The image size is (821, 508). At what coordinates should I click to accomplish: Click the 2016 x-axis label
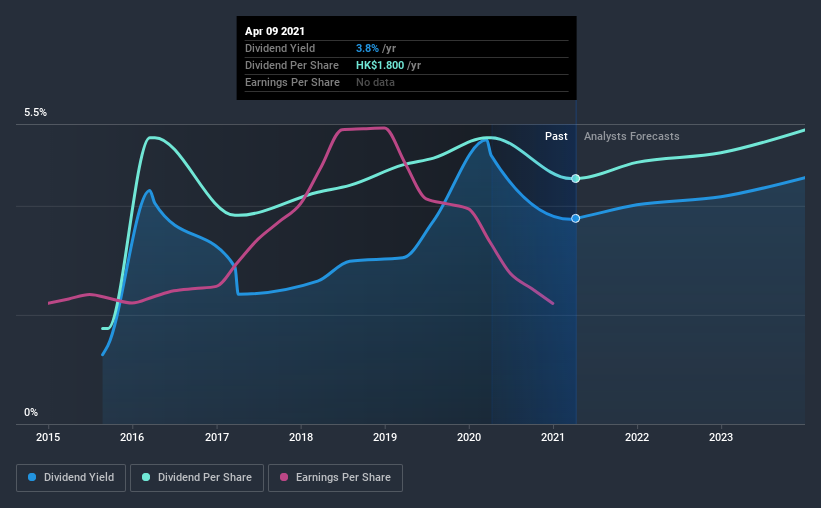132,437
